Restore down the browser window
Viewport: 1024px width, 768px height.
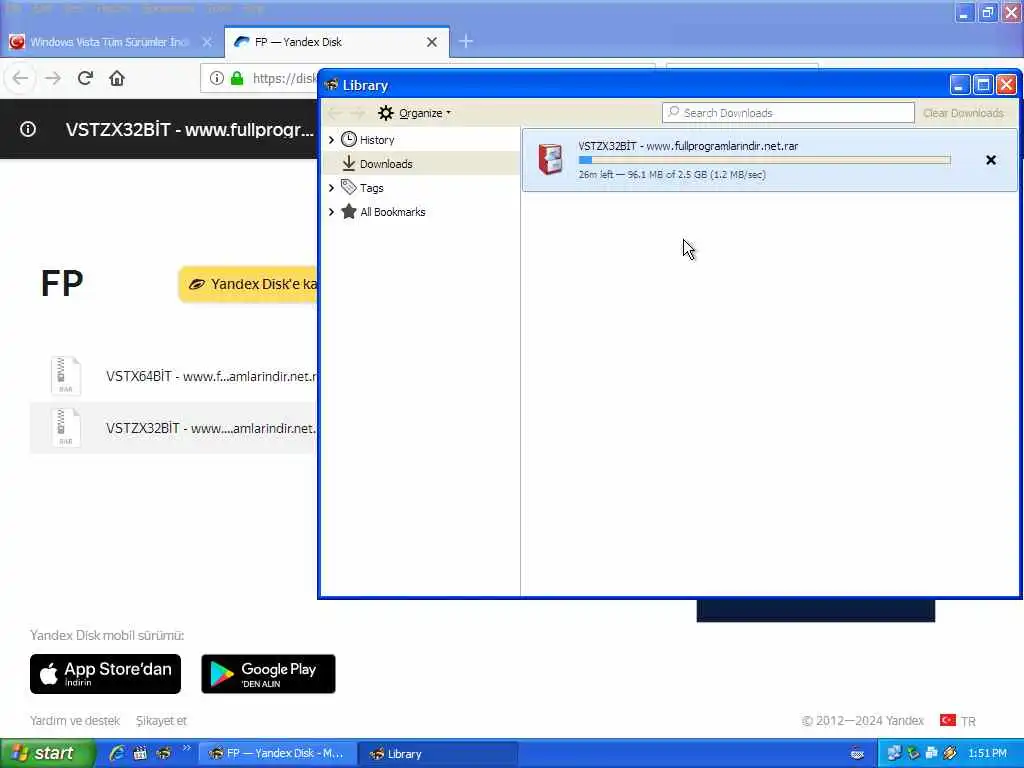pos(987,12)
